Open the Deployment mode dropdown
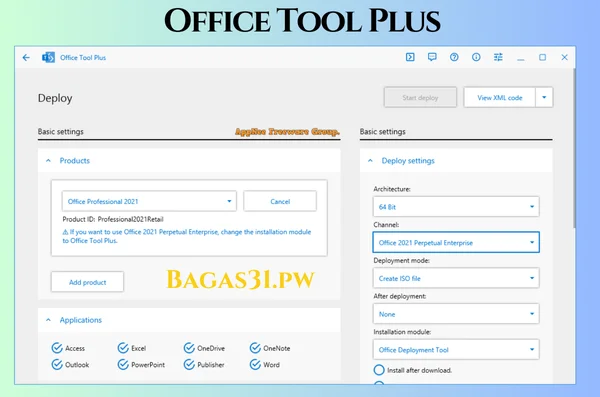600x397 pixels. point(456,278)
